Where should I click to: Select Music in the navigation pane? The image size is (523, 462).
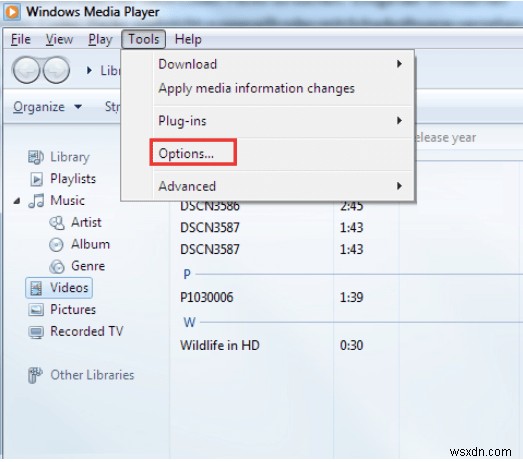[x=67, y=201]
